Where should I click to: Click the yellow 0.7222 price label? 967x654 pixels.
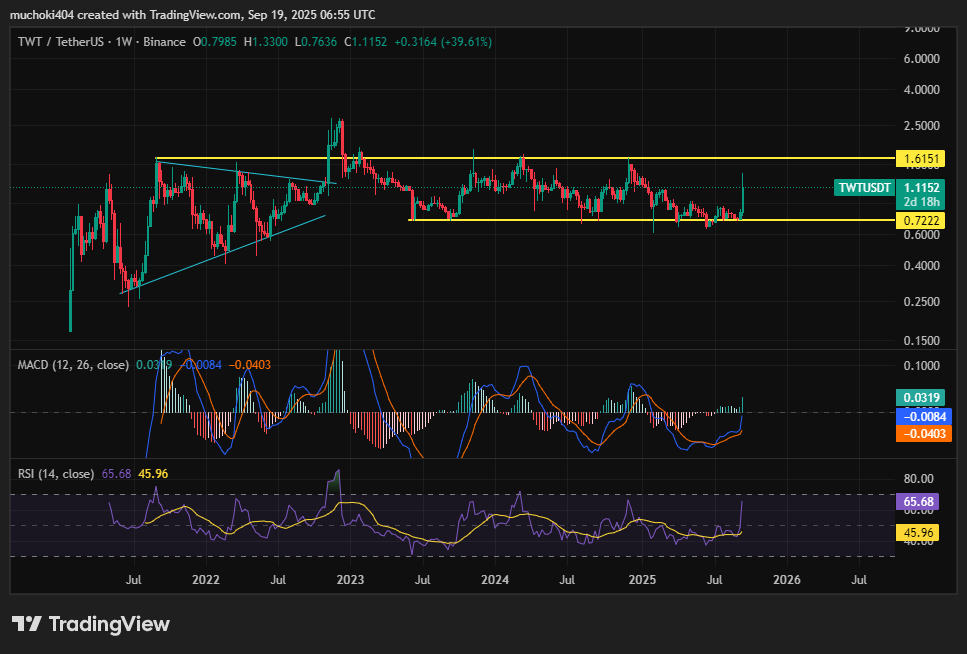(x=921, y=220)
